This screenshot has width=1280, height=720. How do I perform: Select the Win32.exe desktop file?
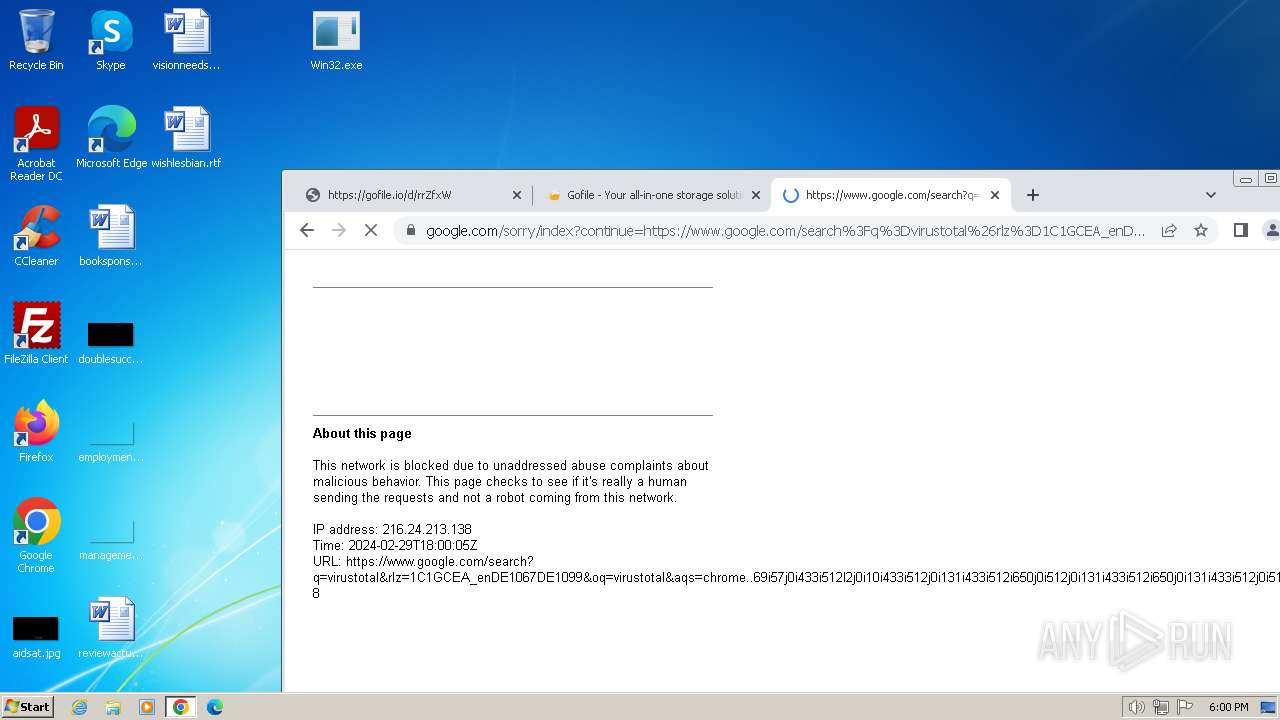click(336, 40)
